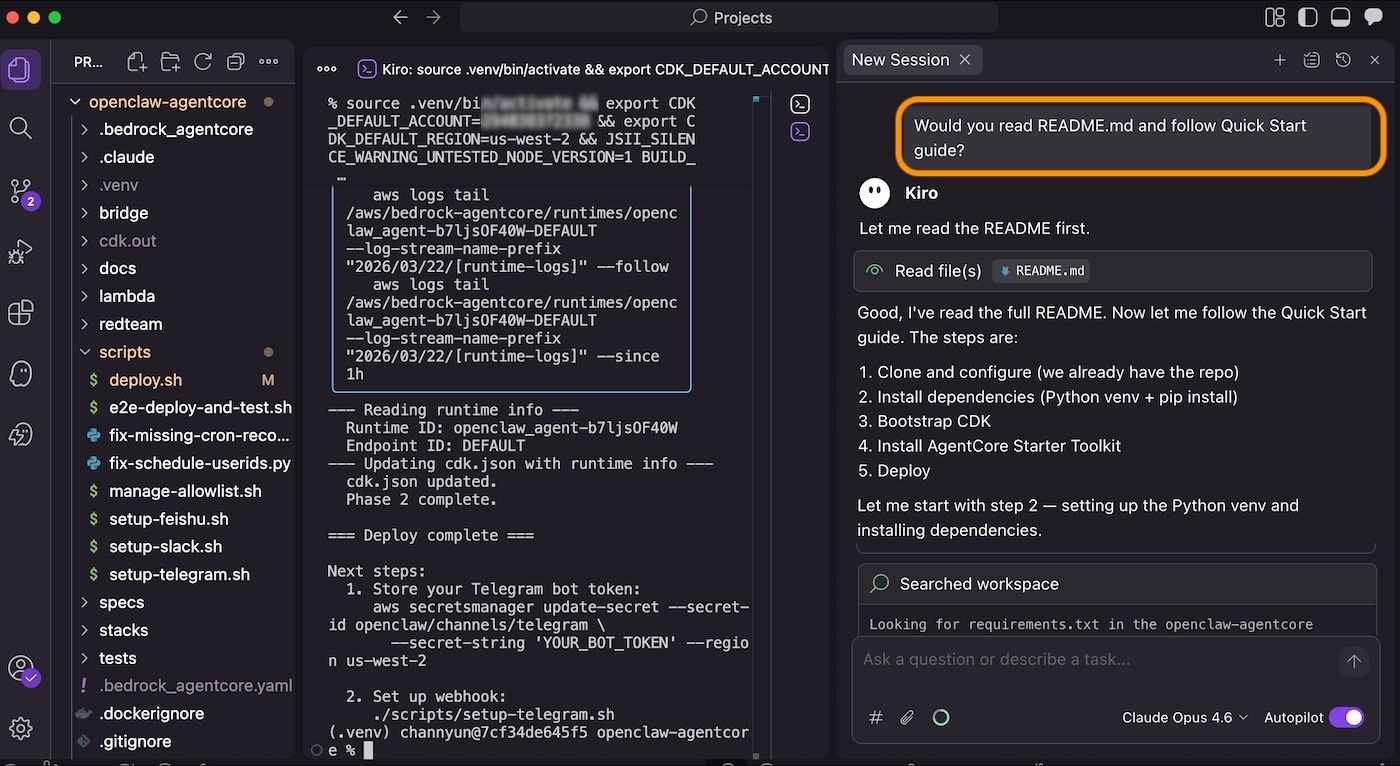The image size is (1400, 766).
Task: Expand the stacks folder
Action: 123,630
